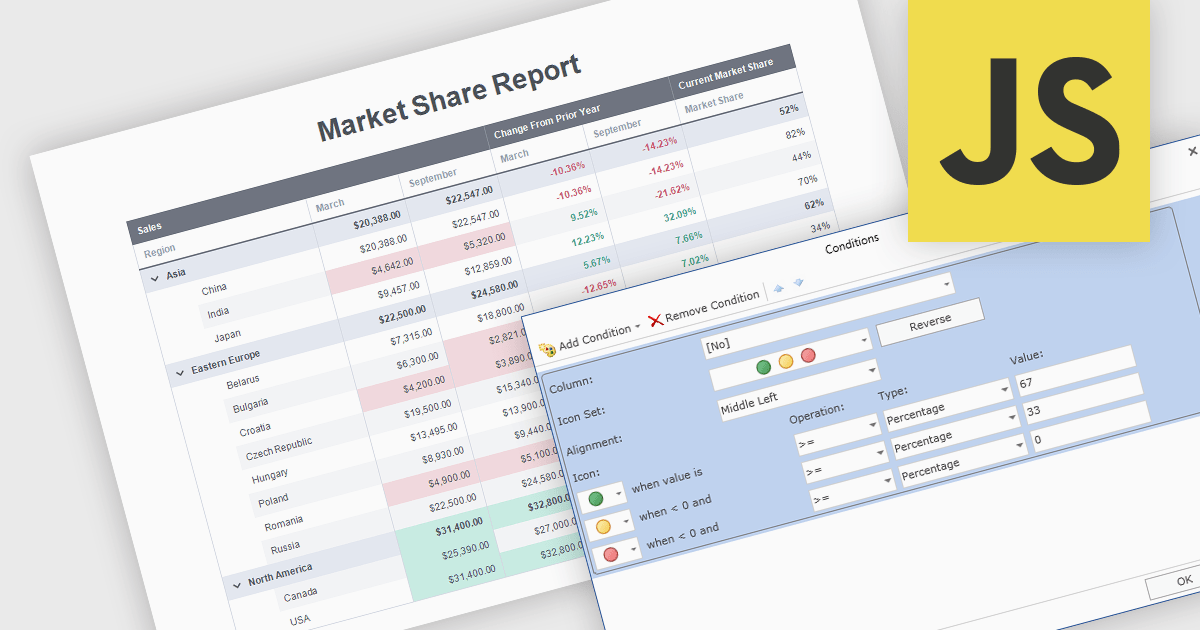This screenshot has height=630, width=1200.
Task: Click the 9.52% change cell
Action: click(x=584, y=214)
